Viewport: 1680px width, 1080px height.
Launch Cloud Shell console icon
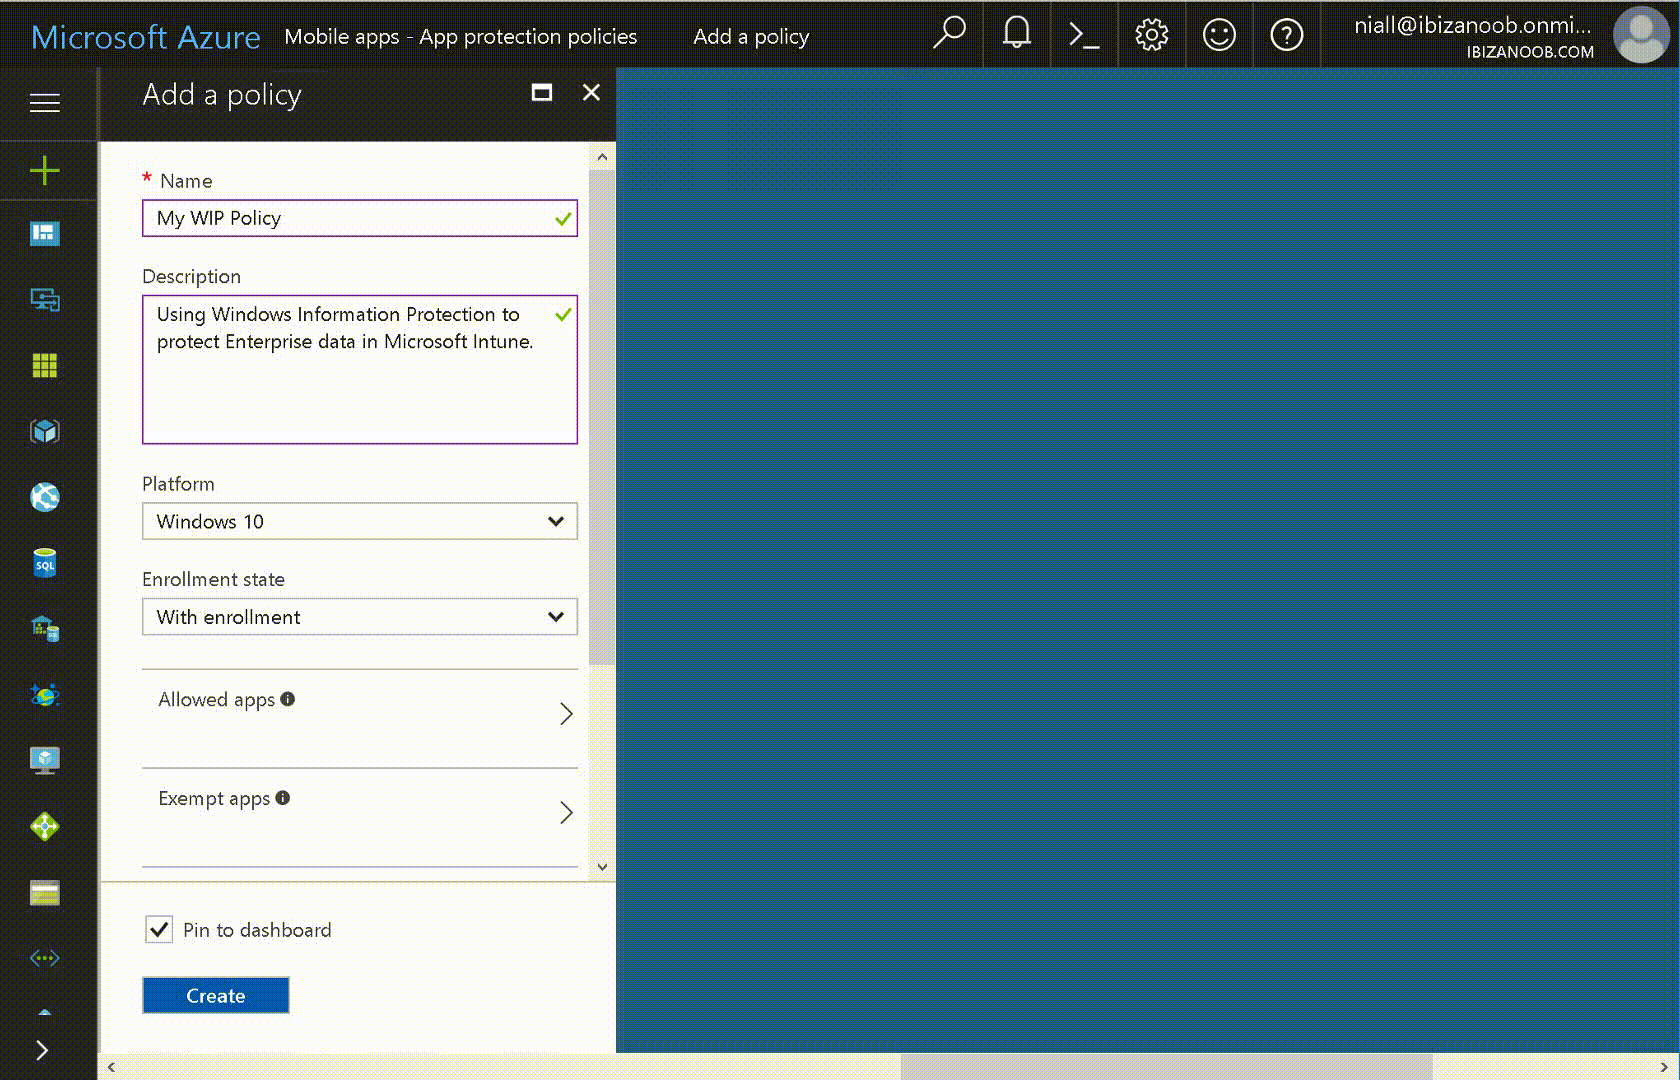click(x=1084, y=35)
